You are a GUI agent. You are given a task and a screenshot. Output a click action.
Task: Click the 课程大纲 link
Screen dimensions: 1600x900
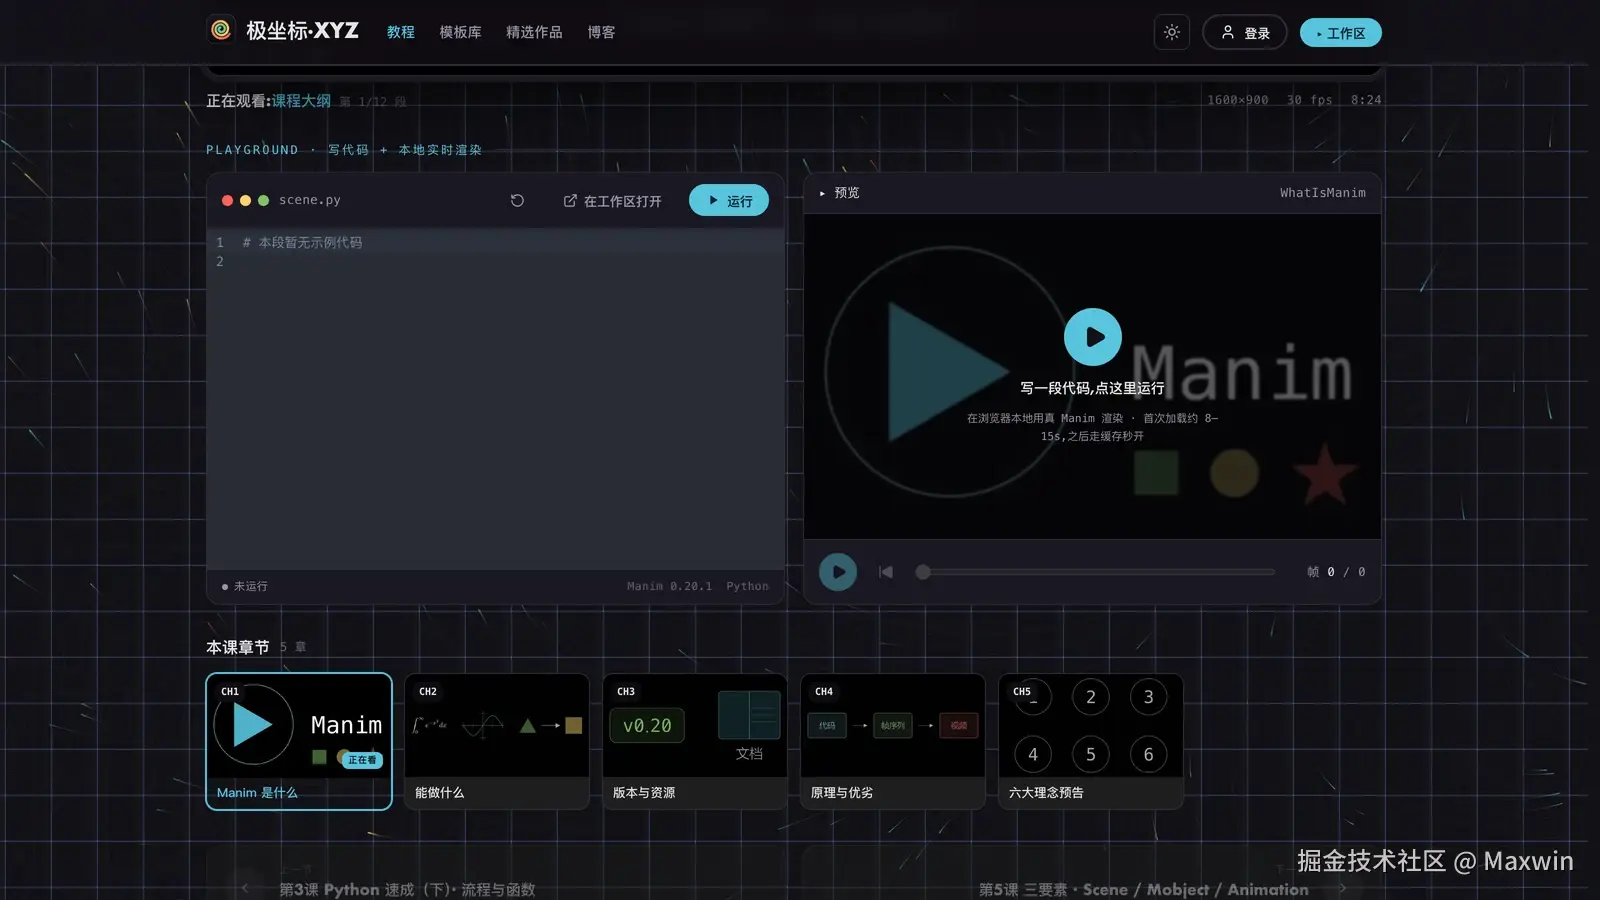tap(301, 101)
